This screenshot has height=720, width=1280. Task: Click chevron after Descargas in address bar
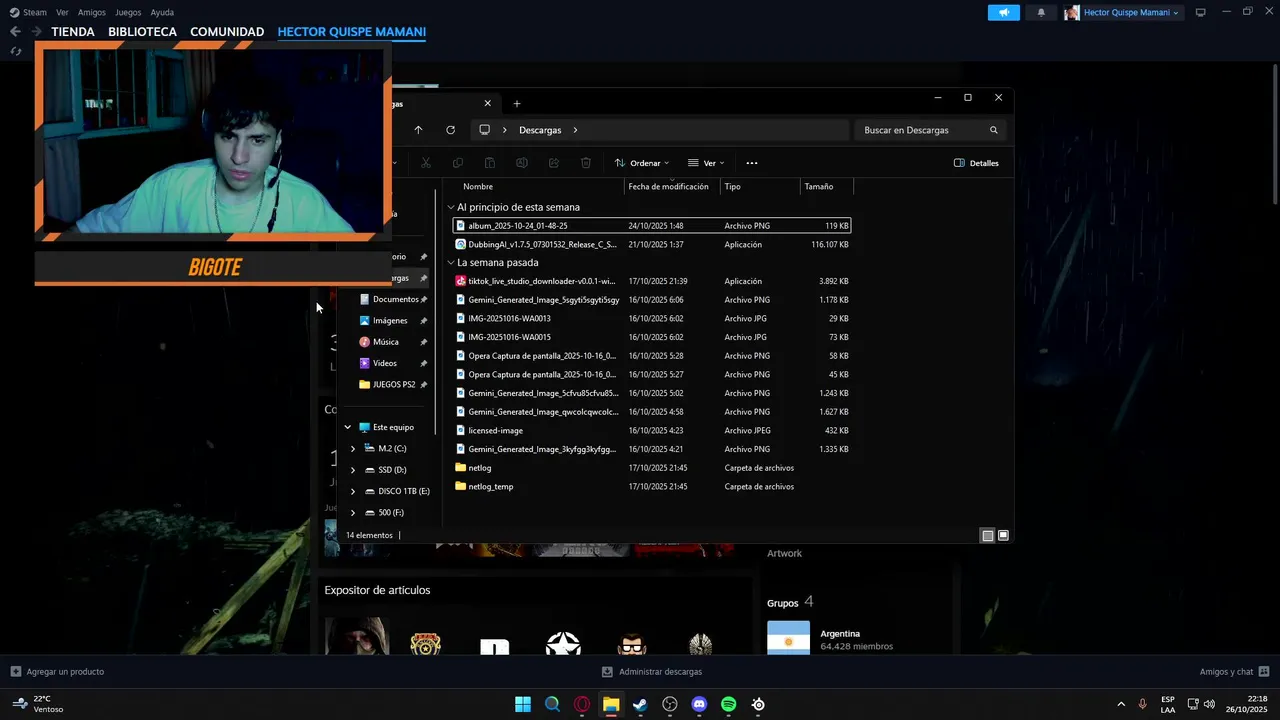[576, 130]
